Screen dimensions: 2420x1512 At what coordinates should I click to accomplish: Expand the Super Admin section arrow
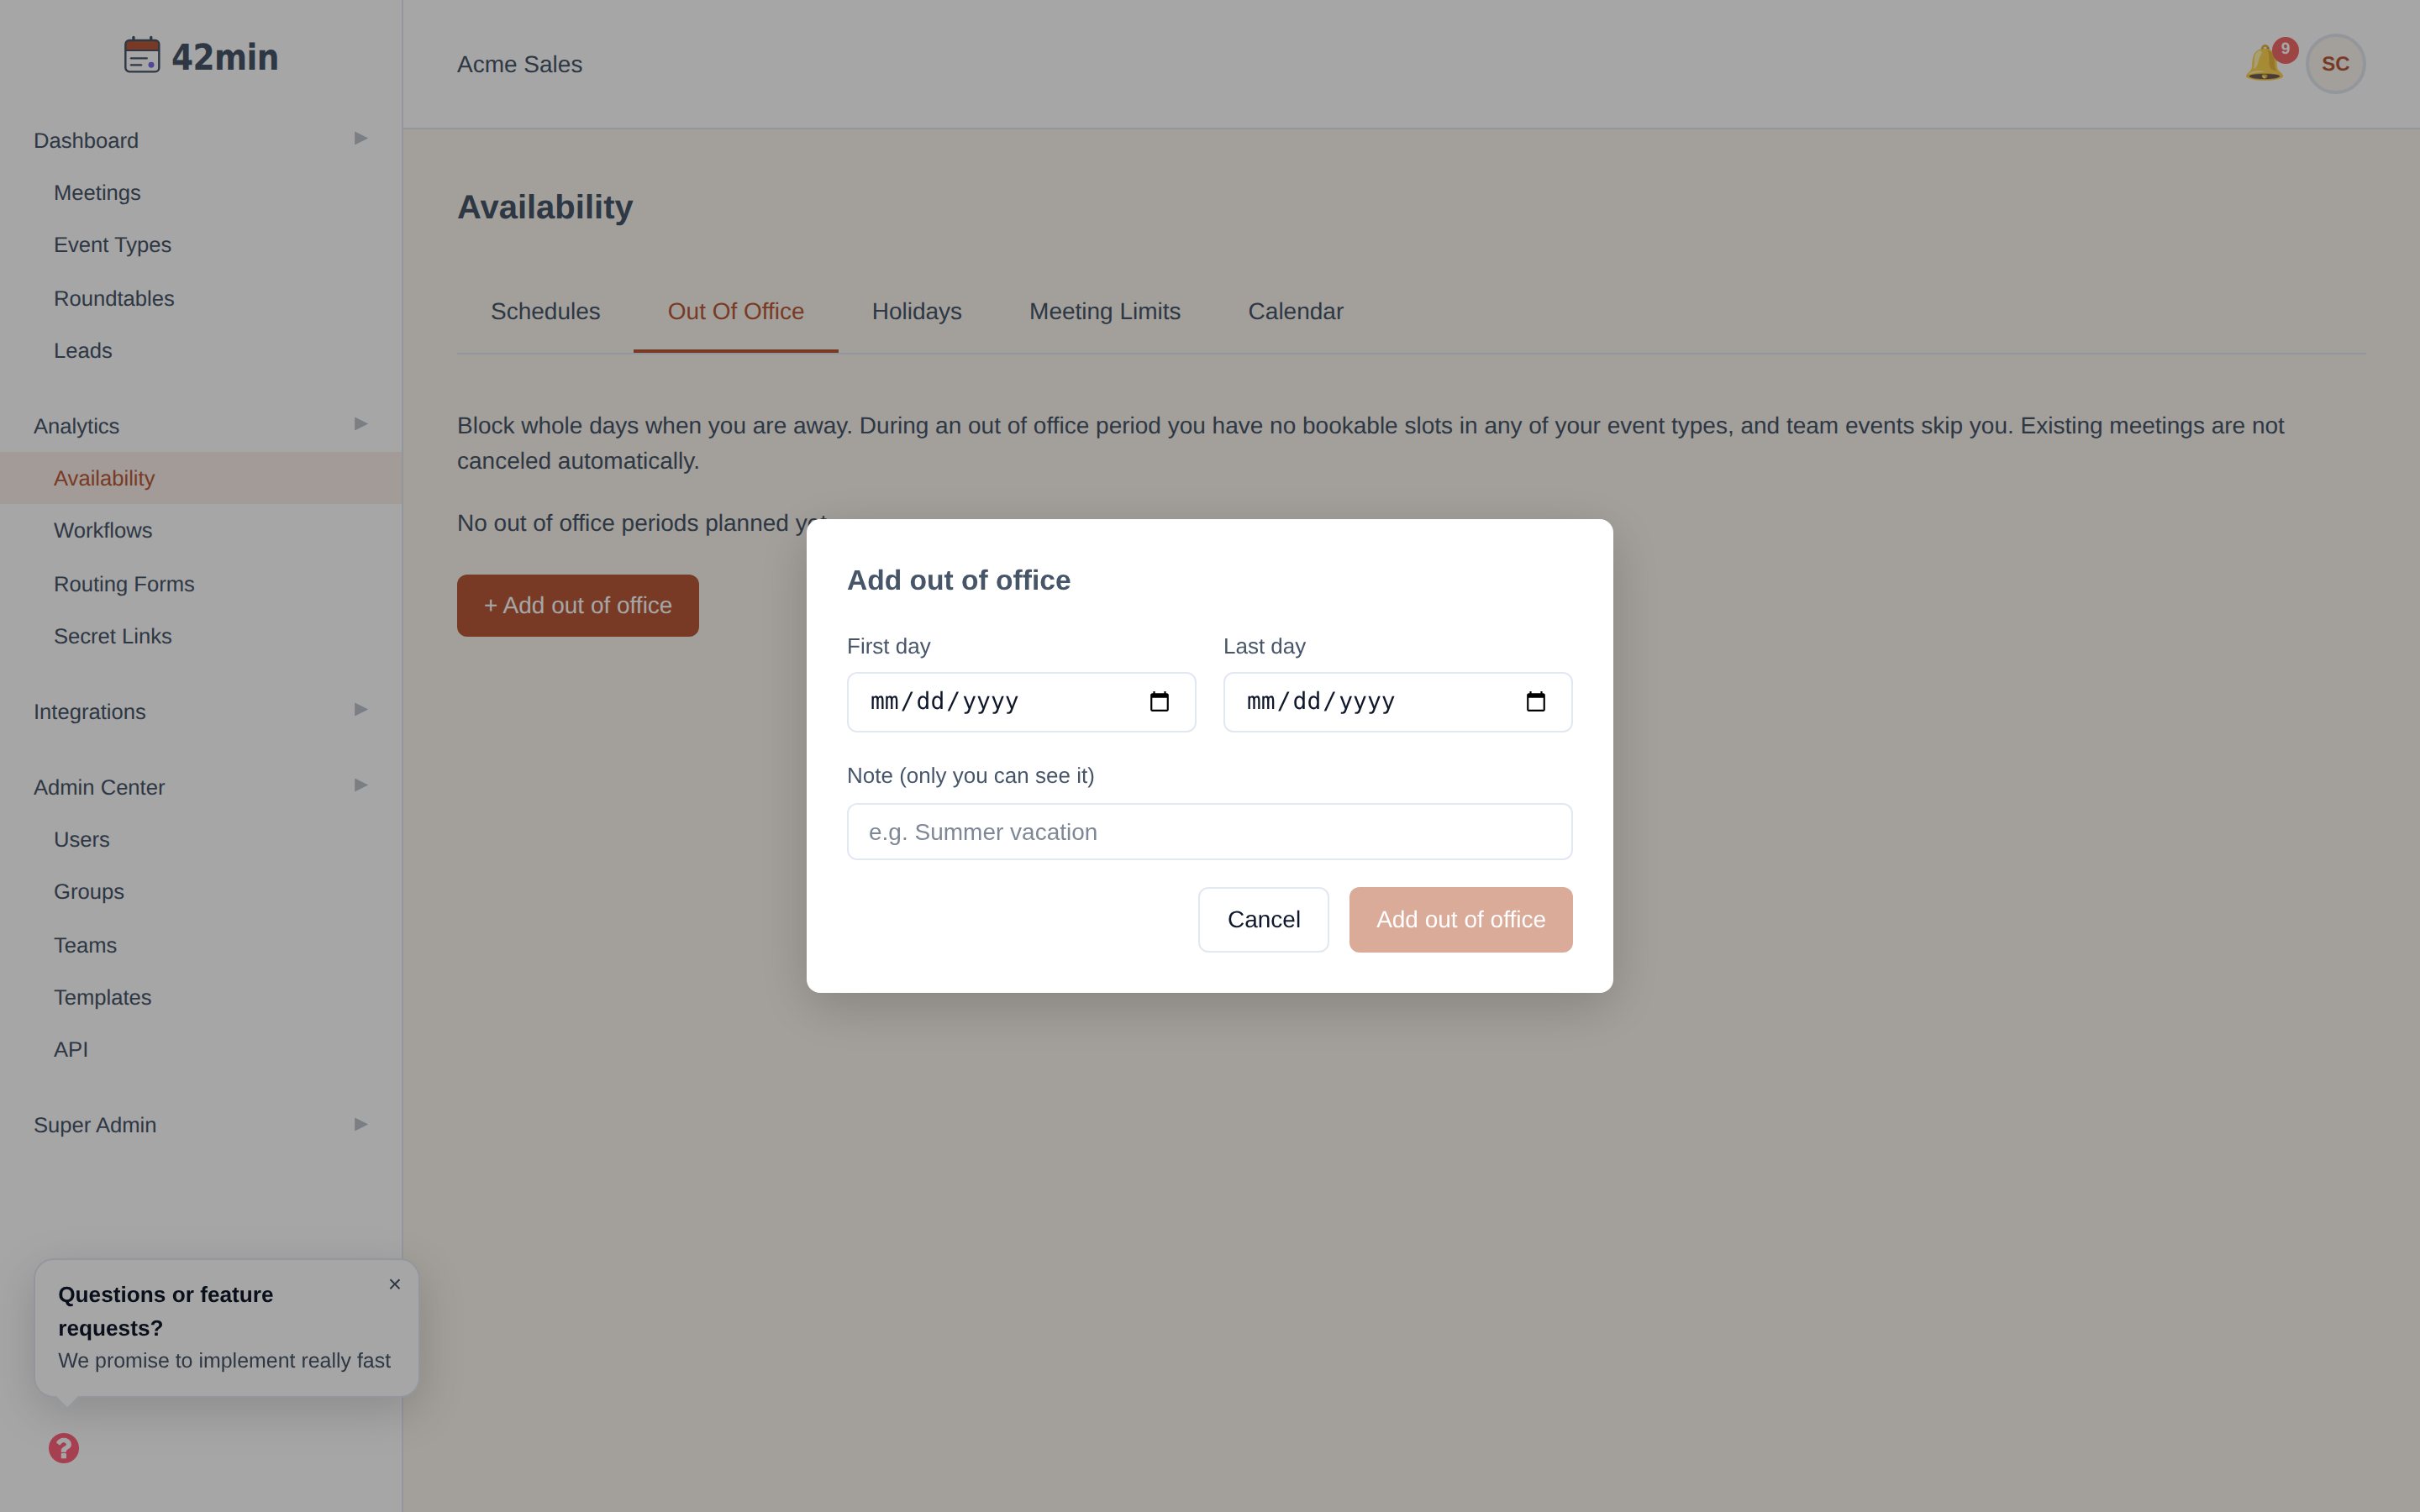click(361, 1124)
